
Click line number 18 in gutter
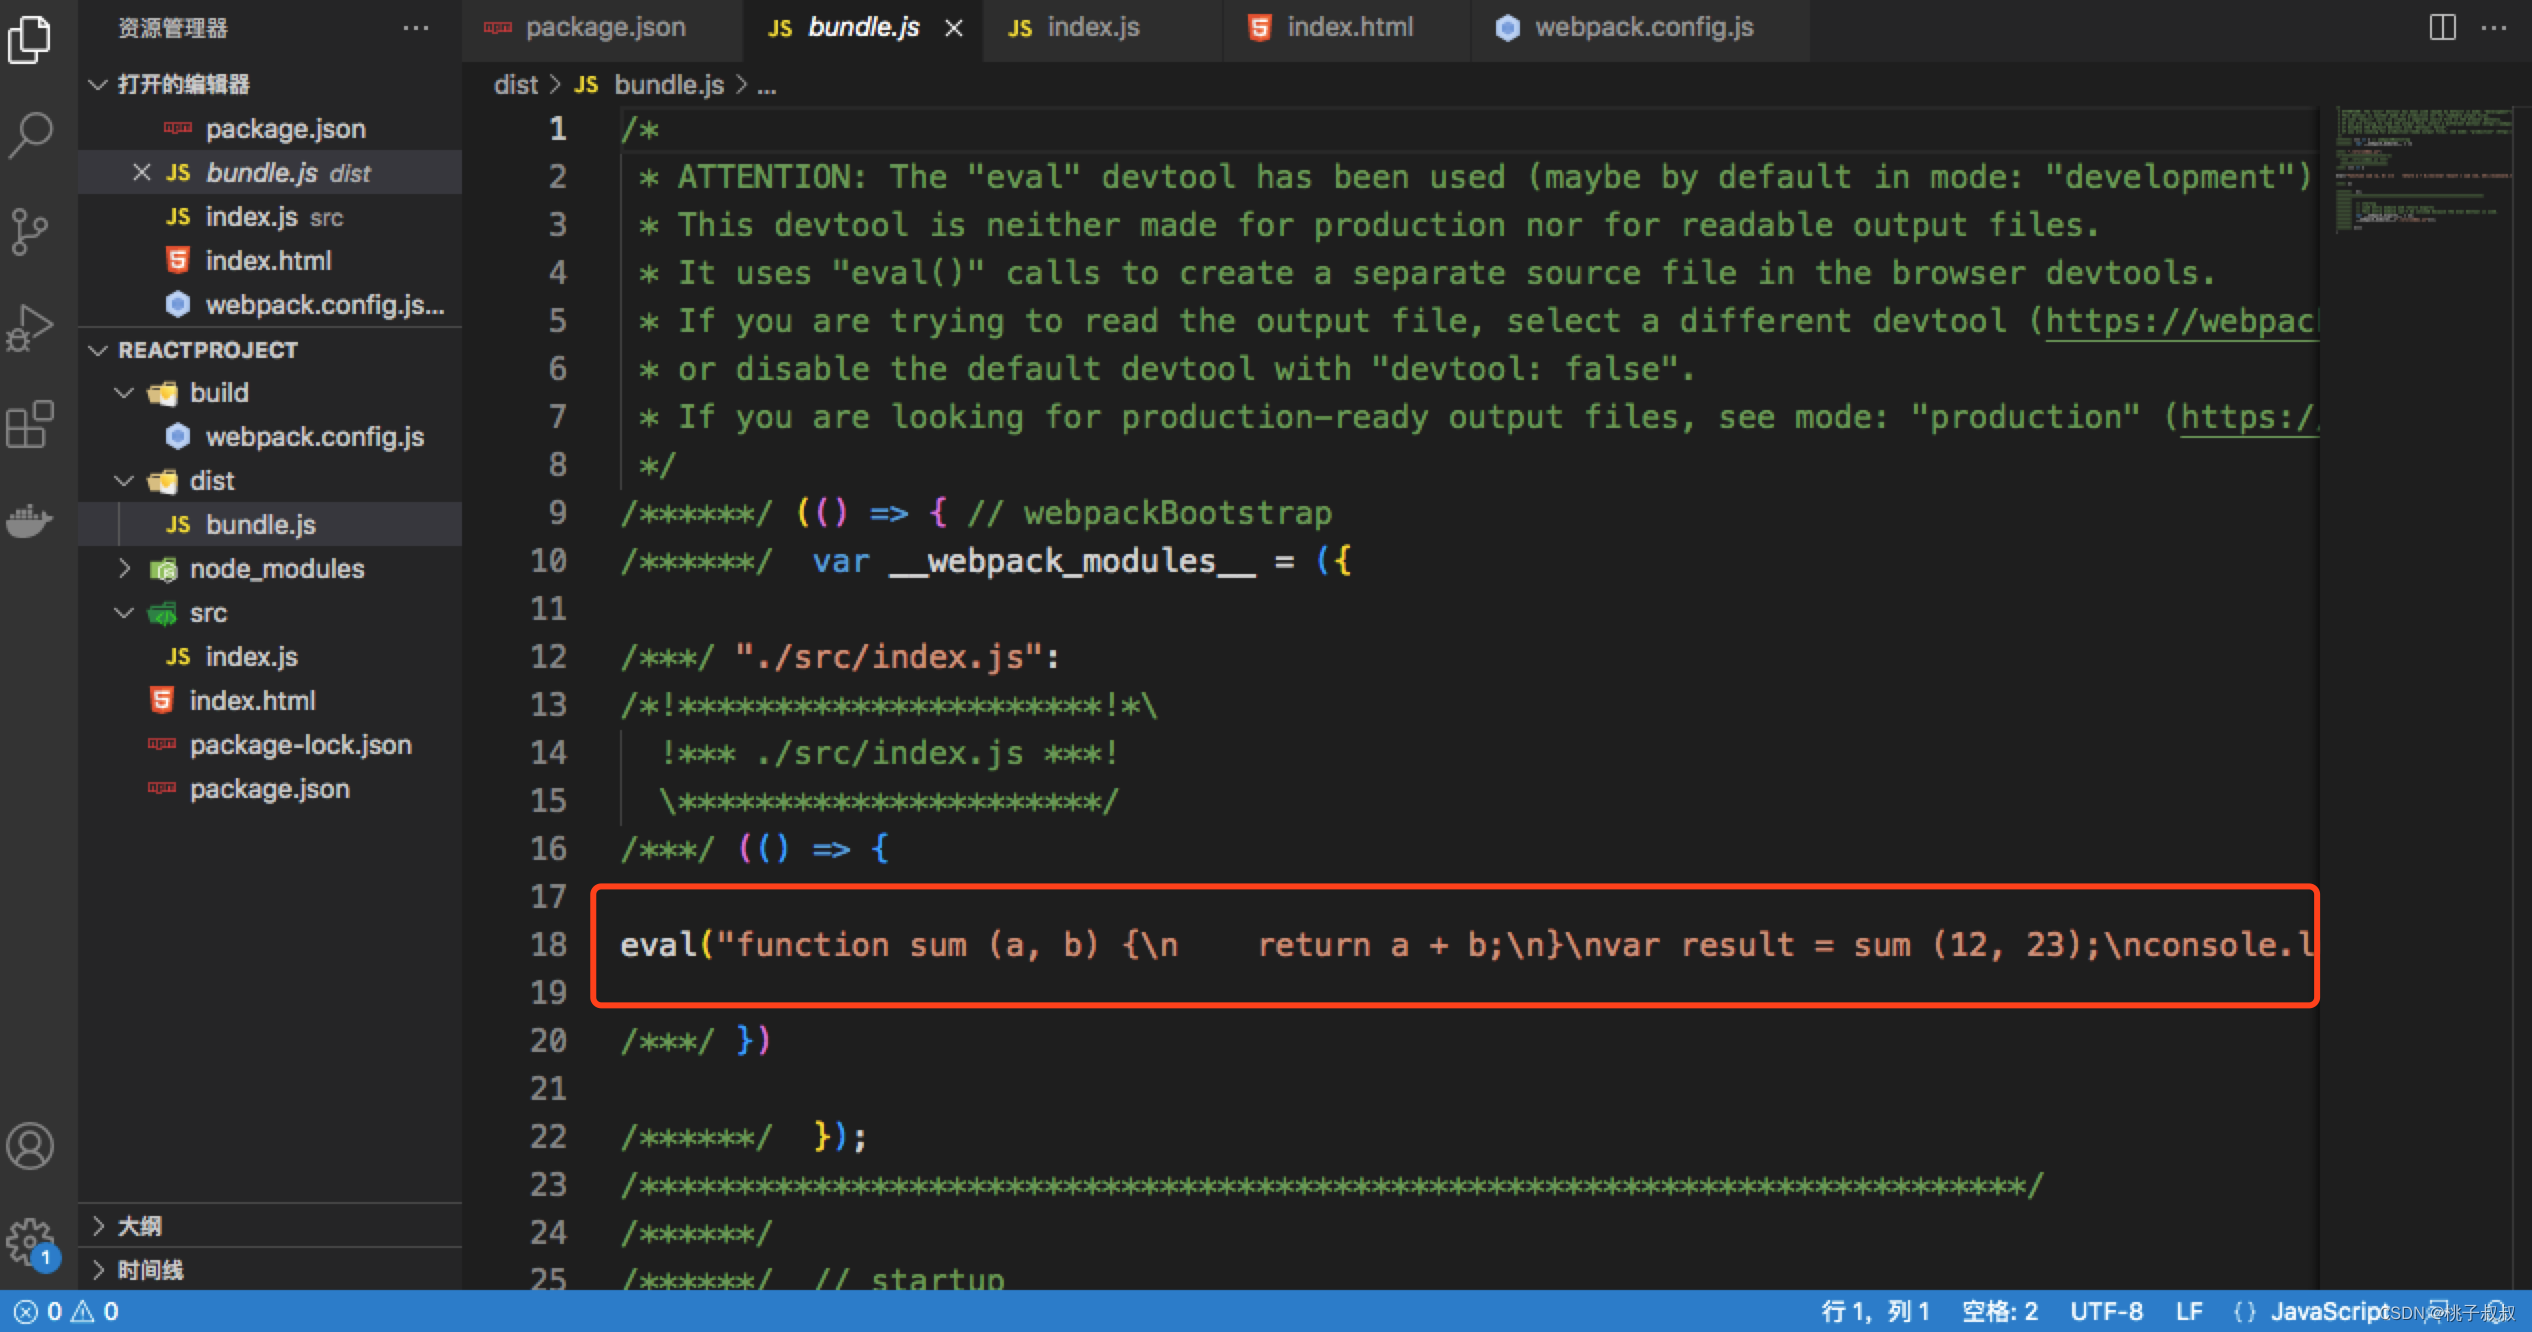pos(548,945)
